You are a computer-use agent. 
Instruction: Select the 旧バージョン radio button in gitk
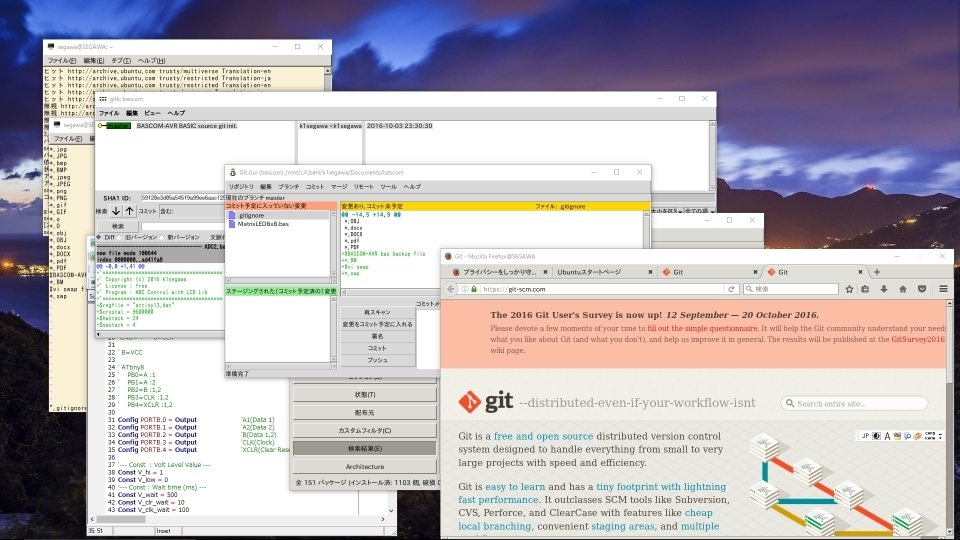(121, 237)
